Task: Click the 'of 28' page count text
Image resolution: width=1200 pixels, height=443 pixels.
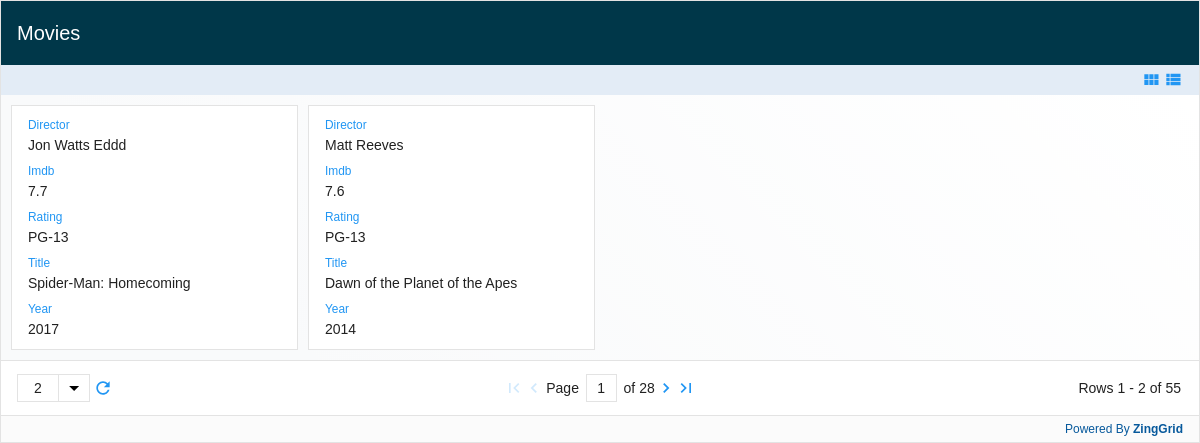Action: (639, 388)
